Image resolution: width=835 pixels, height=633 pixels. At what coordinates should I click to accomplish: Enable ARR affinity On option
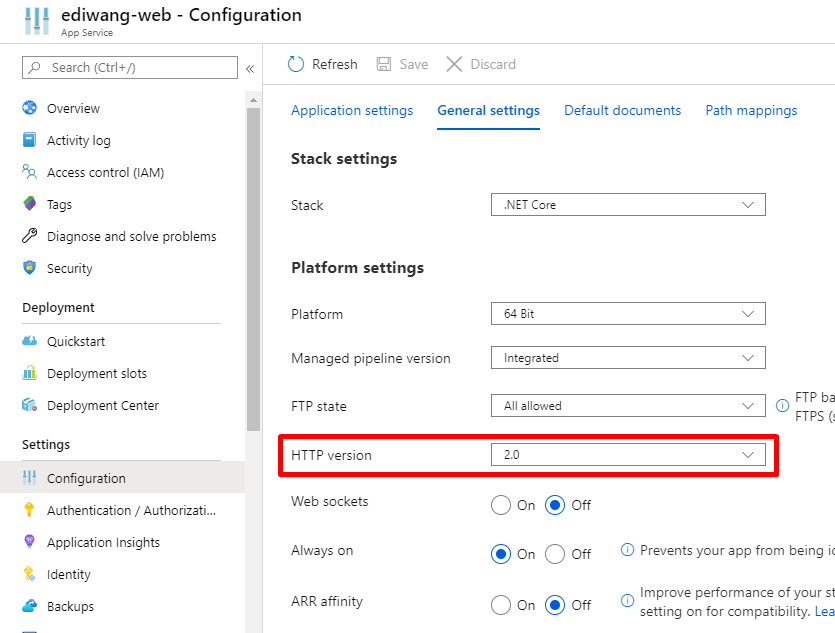point(501,605)
